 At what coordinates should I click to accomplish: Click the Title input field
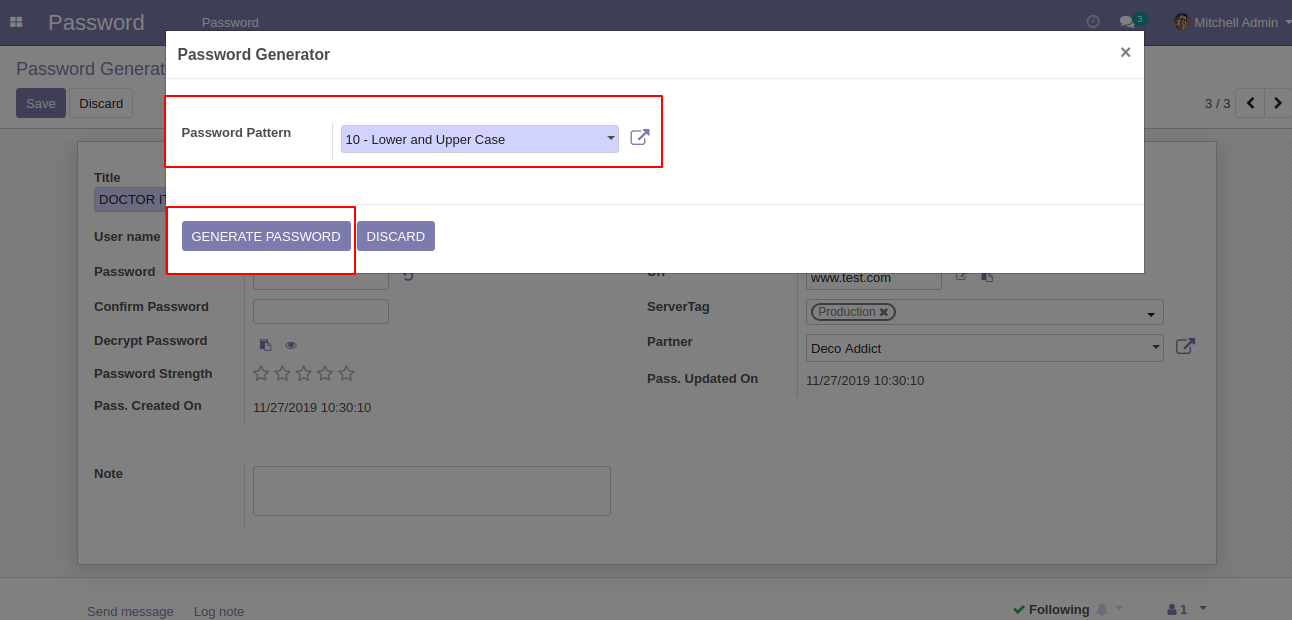coord(131,199)
